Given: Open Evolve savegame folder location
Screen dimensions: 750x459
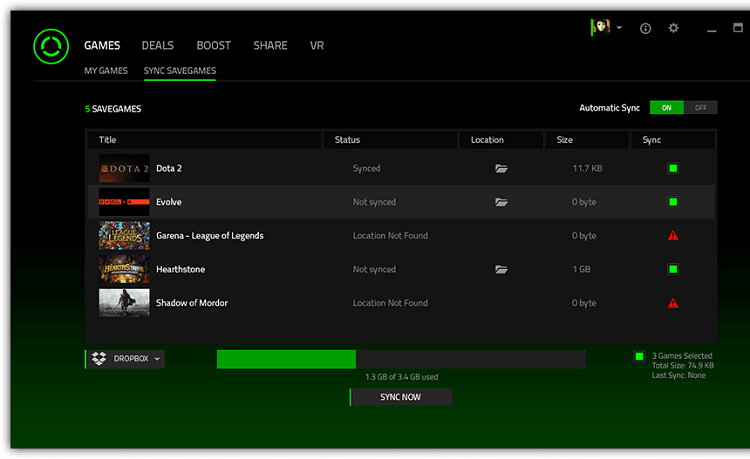Looking at the screenshot, I should pos(501,202).
